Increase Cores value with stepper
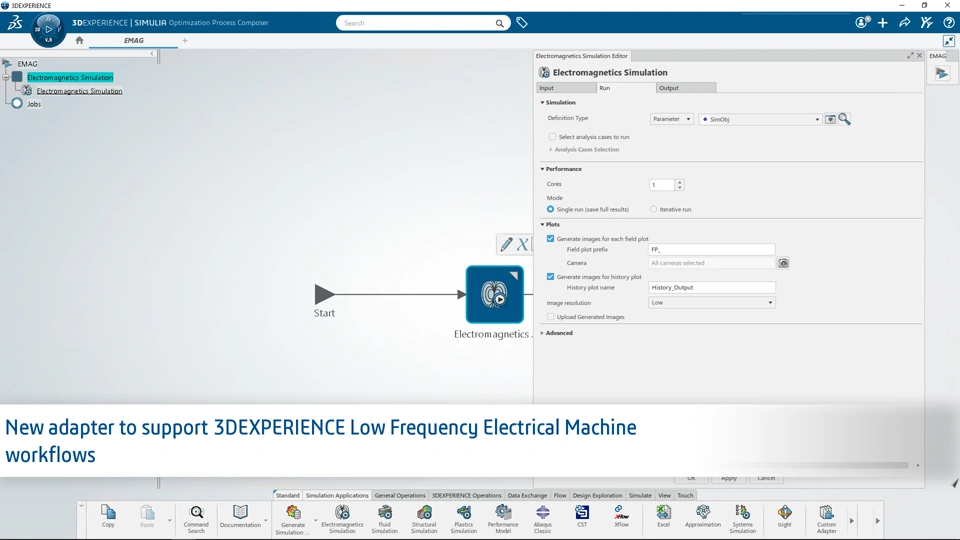 [x=680, y=182]
